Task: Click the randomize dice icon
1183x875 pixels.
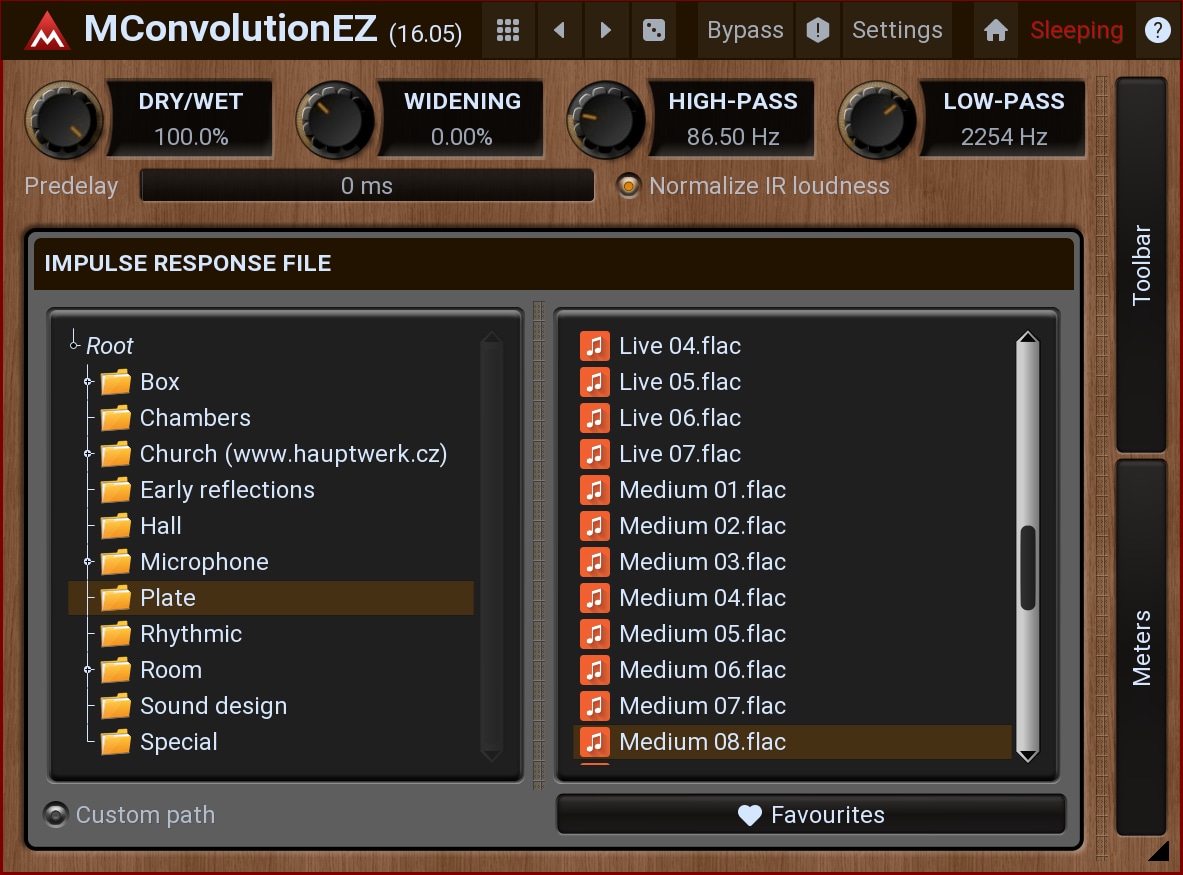Action: click(653, 30)
